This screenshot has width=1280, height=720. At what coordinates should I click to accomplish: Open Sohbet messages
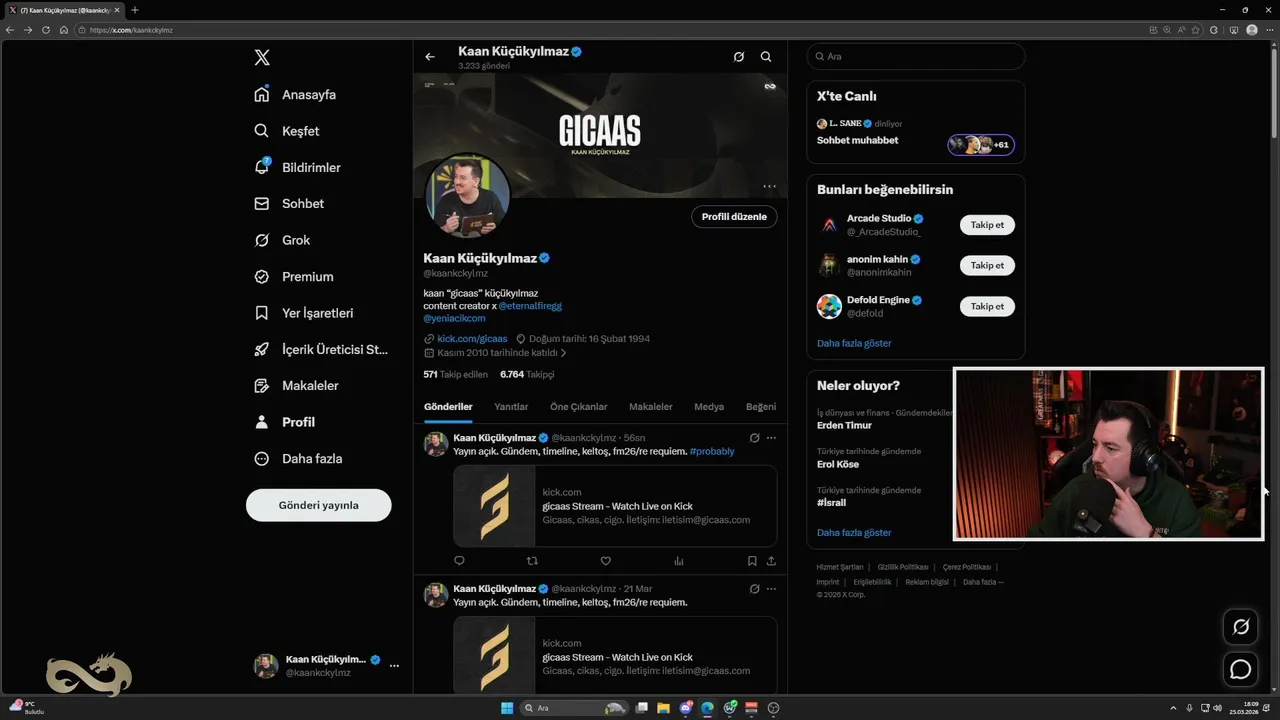pos(289,204)
